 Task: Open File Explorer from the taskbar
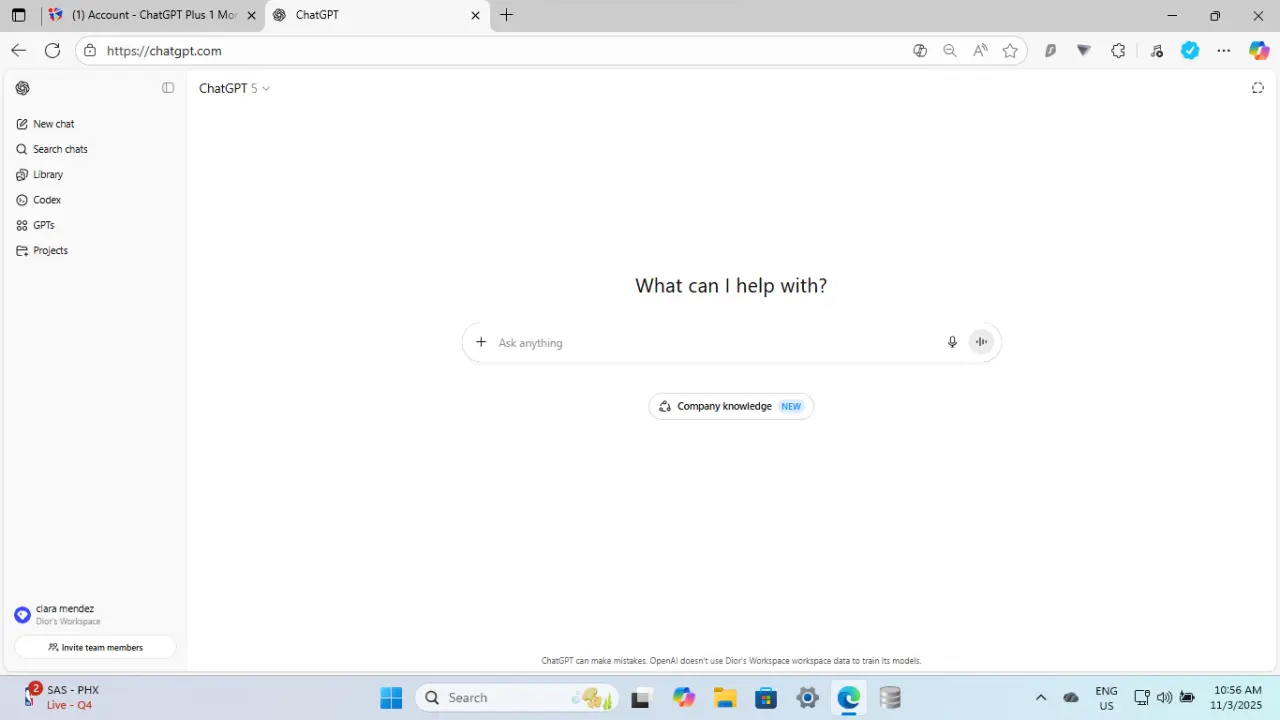click(725, 697)
